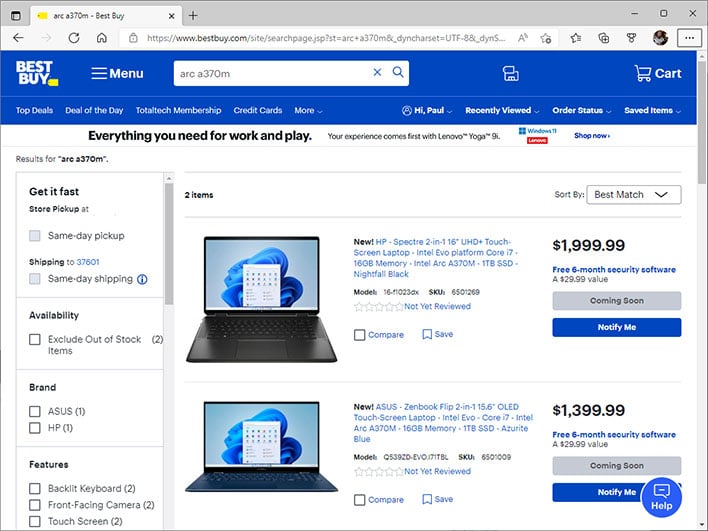Click the ASUS Zenbook laptop image

[x=261, y=447]
